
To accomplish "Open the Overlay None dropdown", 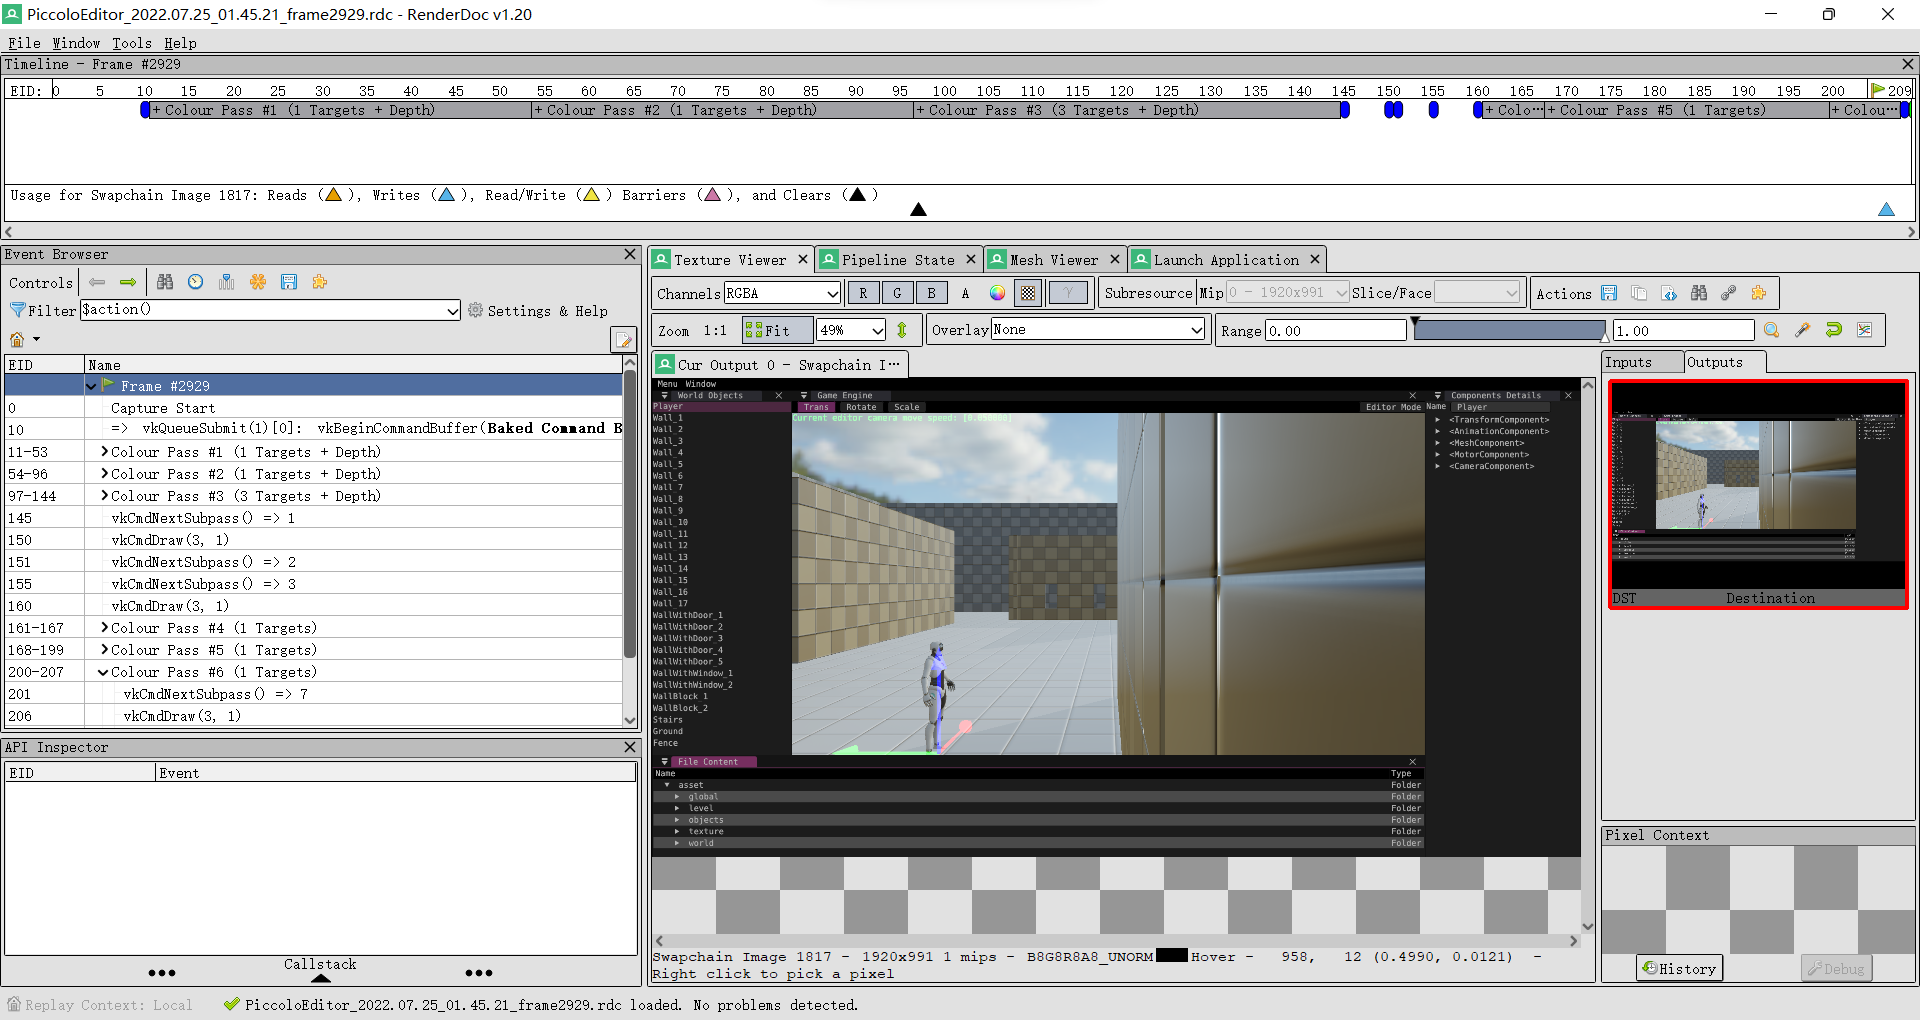I will click(x=1098, y=330).
